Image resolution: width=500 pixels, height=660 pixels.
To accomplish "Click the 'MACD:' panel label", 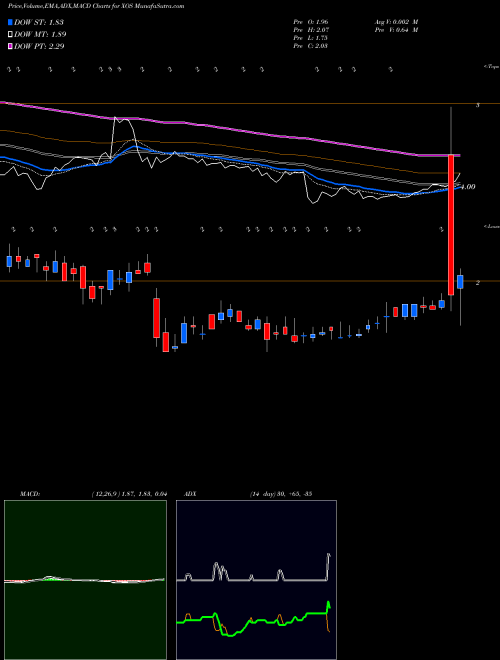I will click(x=29, y=494).
